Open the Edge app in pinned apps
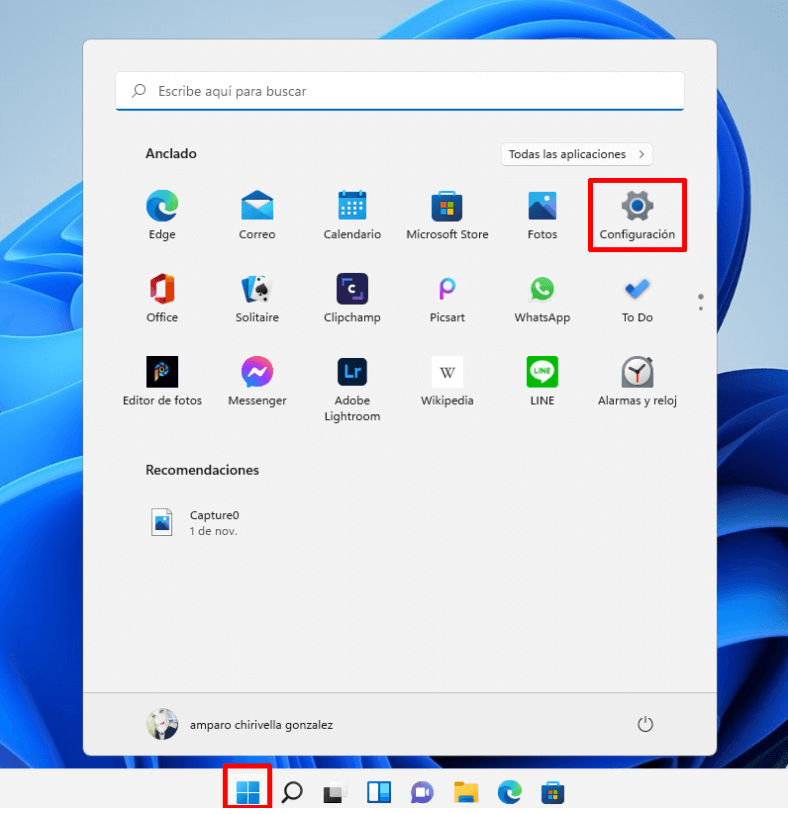 point(162,215)
